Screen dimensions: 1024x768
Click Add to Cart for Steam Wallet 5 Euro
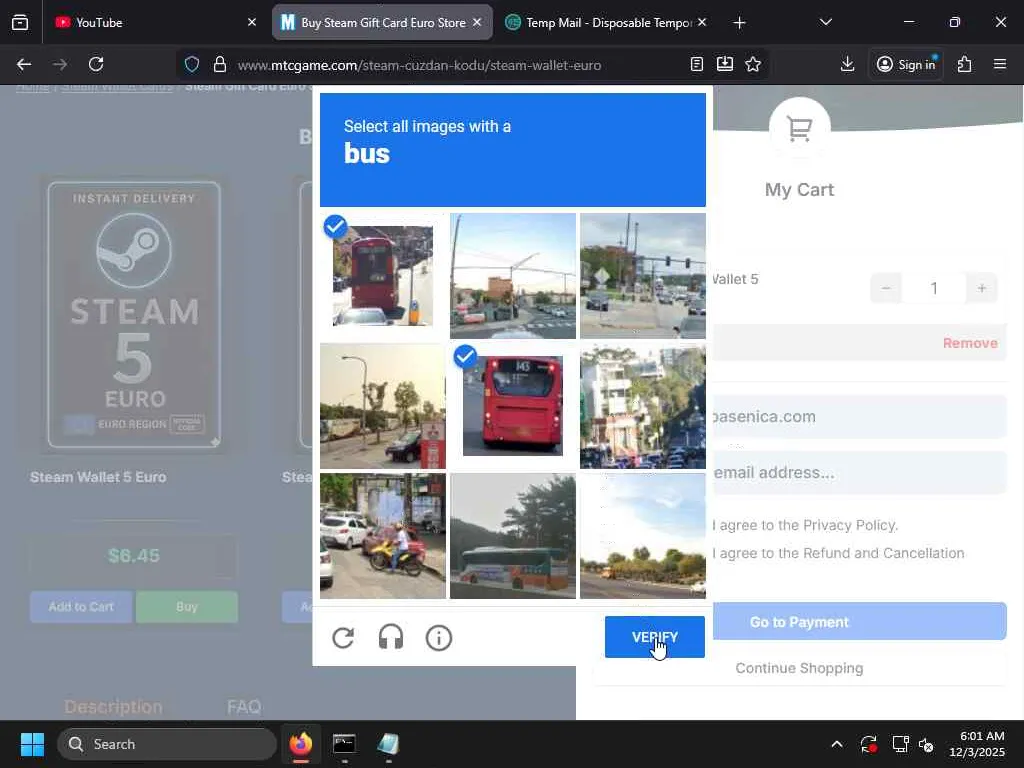(x=81, y=607)
